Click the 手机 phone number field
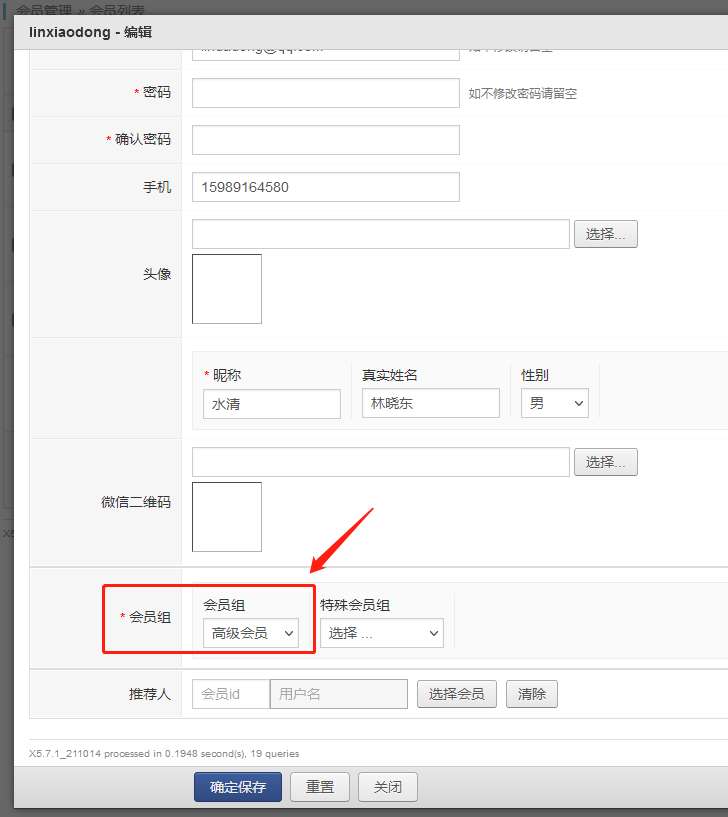728x817 pixels. (325, 187)
